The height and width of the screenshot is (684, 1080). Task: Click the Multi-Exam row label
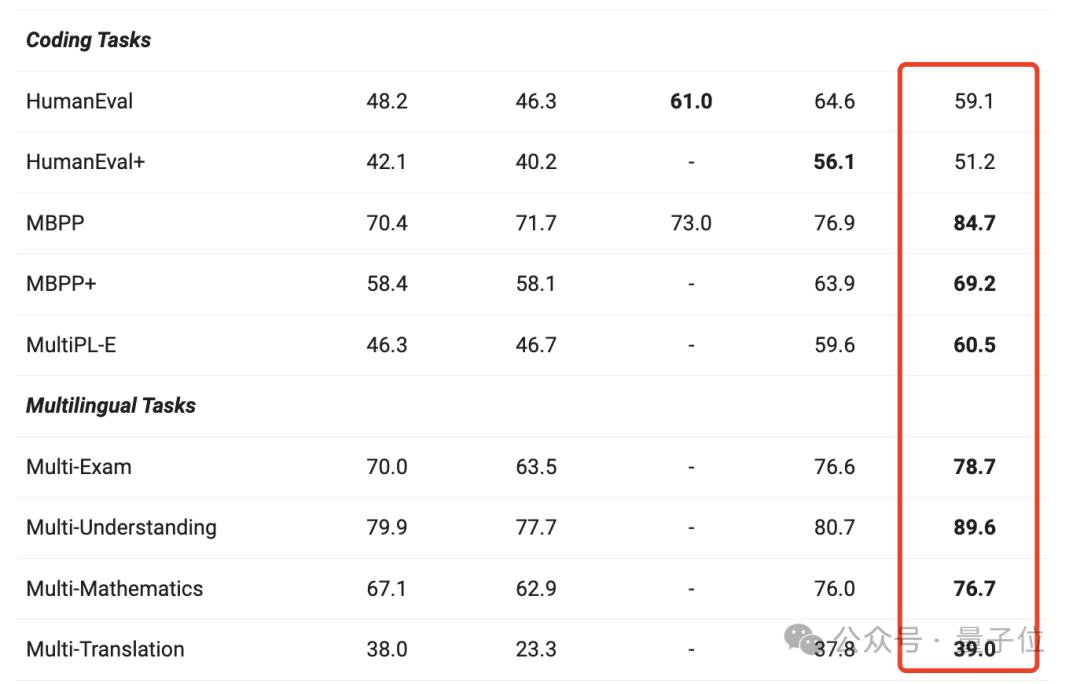pyautogui.click(x=78, y=467)
